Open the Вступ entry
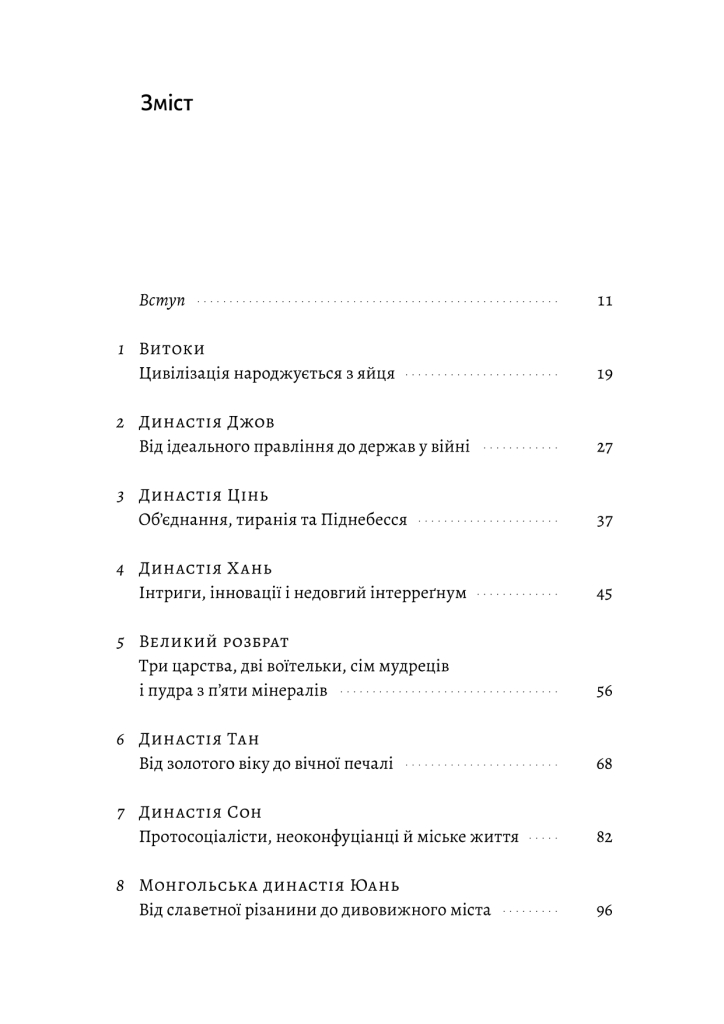The height and width of the screenshot is (1024, 724). (x=162, y=300)
